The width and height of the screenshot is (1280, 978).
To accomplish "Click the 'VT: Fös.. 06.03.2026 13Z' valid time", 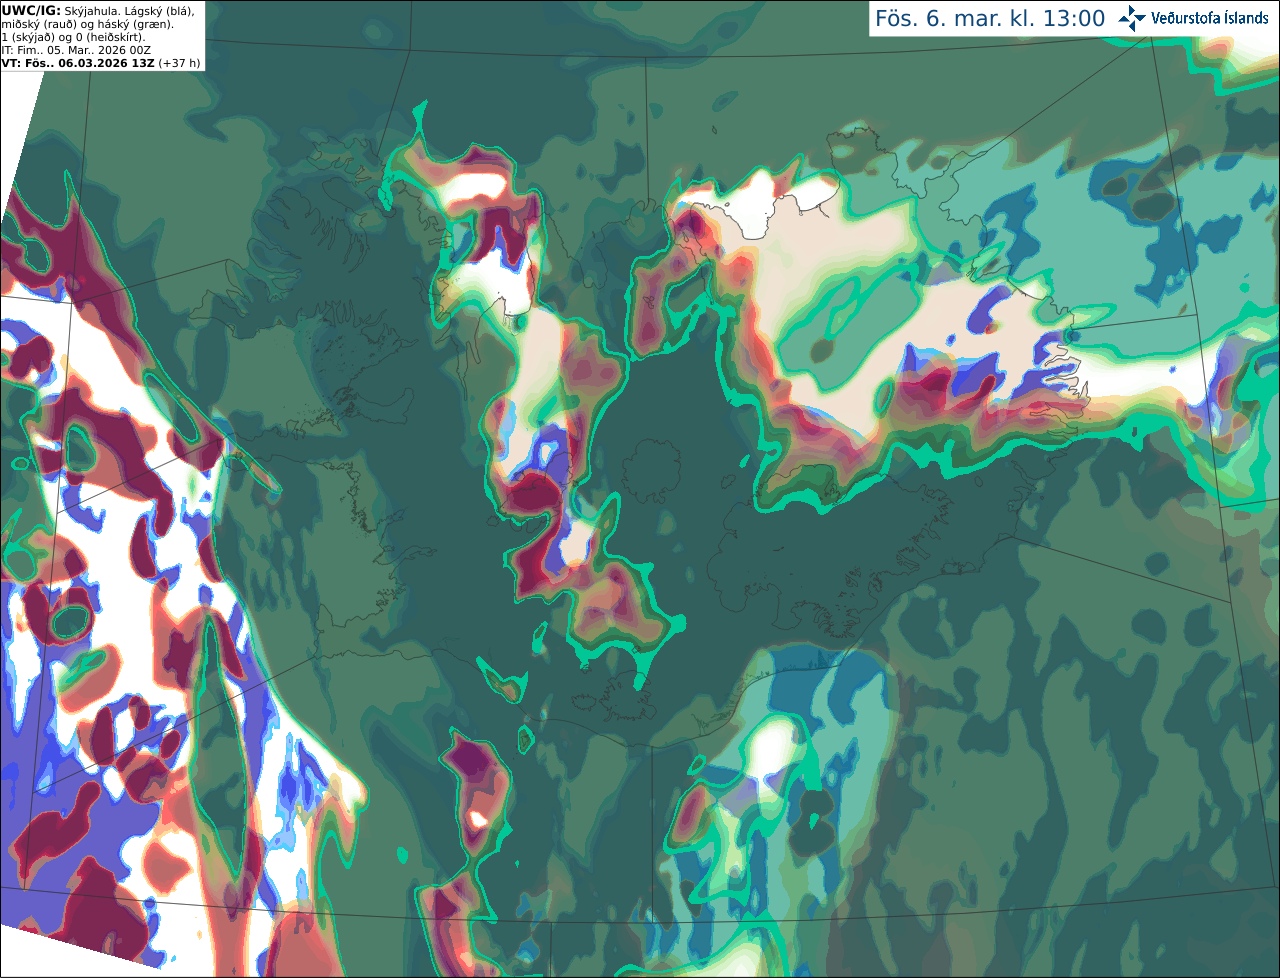I will (x=78, y=63).
